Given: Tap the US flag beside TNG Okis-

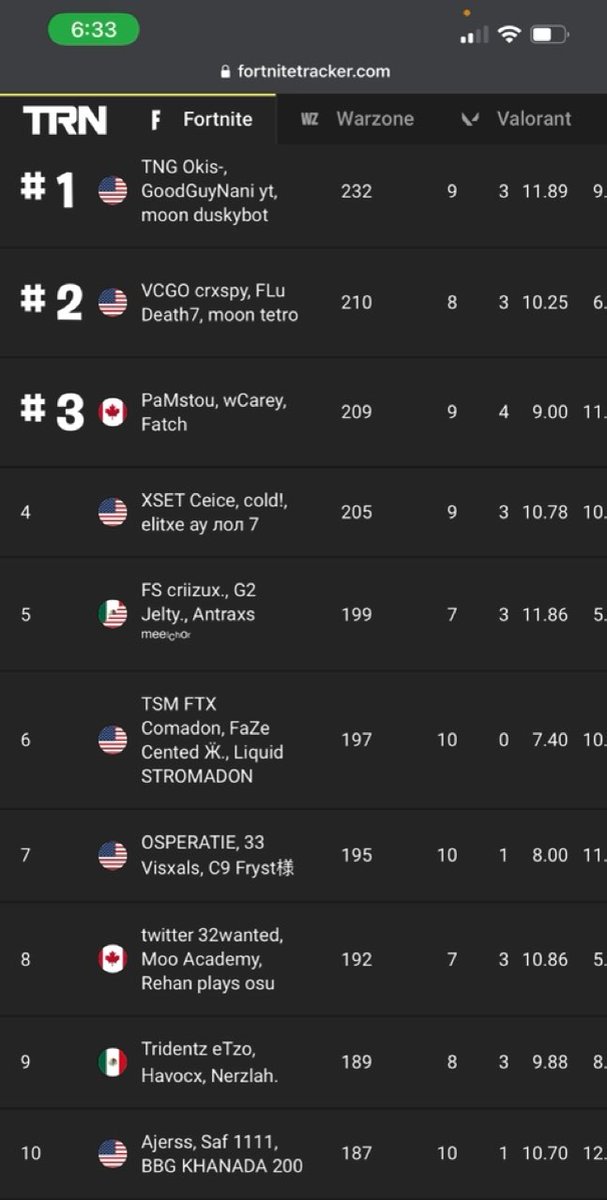Looking at the screenshot, I should [x=113, y=190].
